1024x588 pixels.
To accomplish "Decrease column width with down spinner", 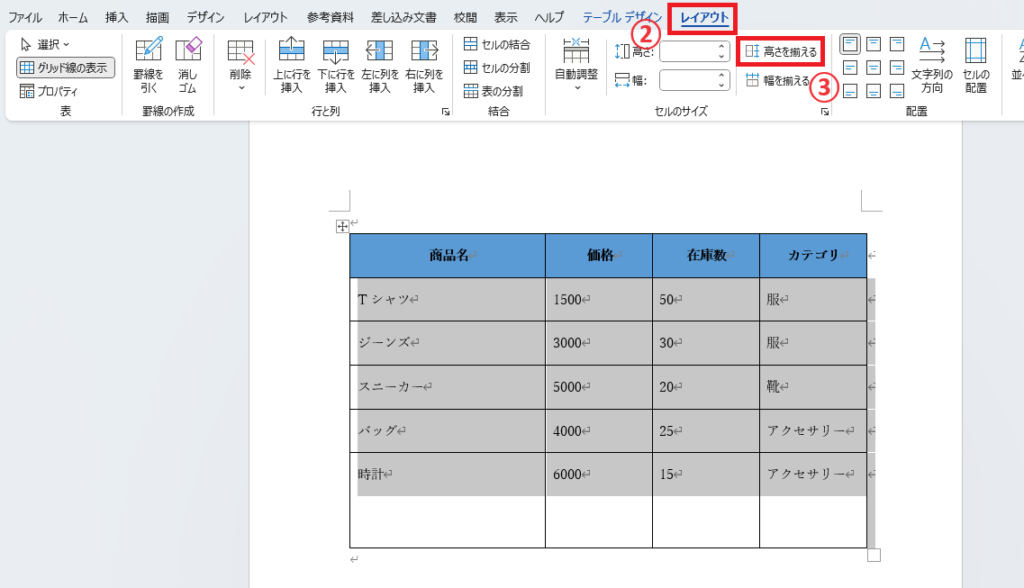I will tap(721, 86).
